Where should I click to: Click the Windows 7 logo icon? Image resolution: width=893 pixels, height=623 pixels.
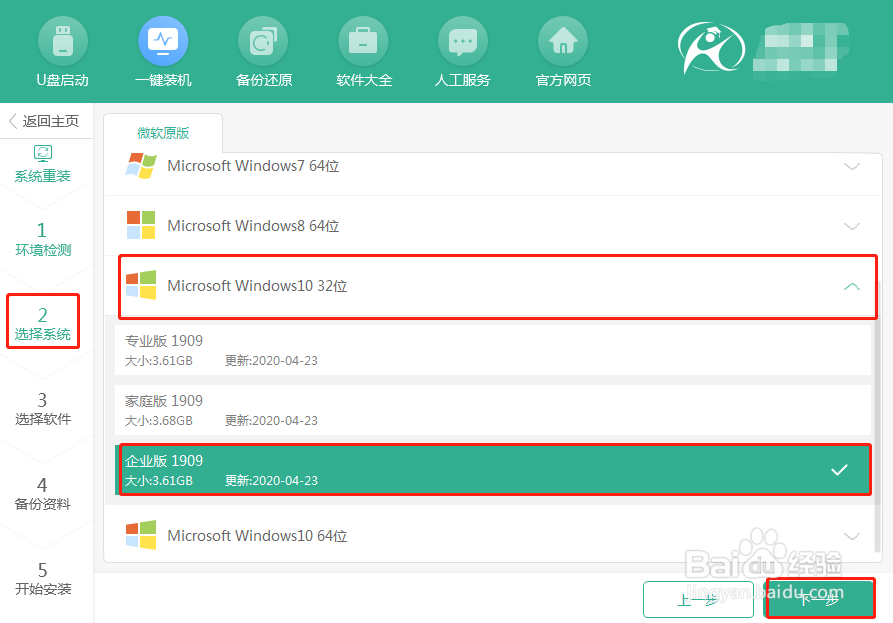[x=141, y=166]
